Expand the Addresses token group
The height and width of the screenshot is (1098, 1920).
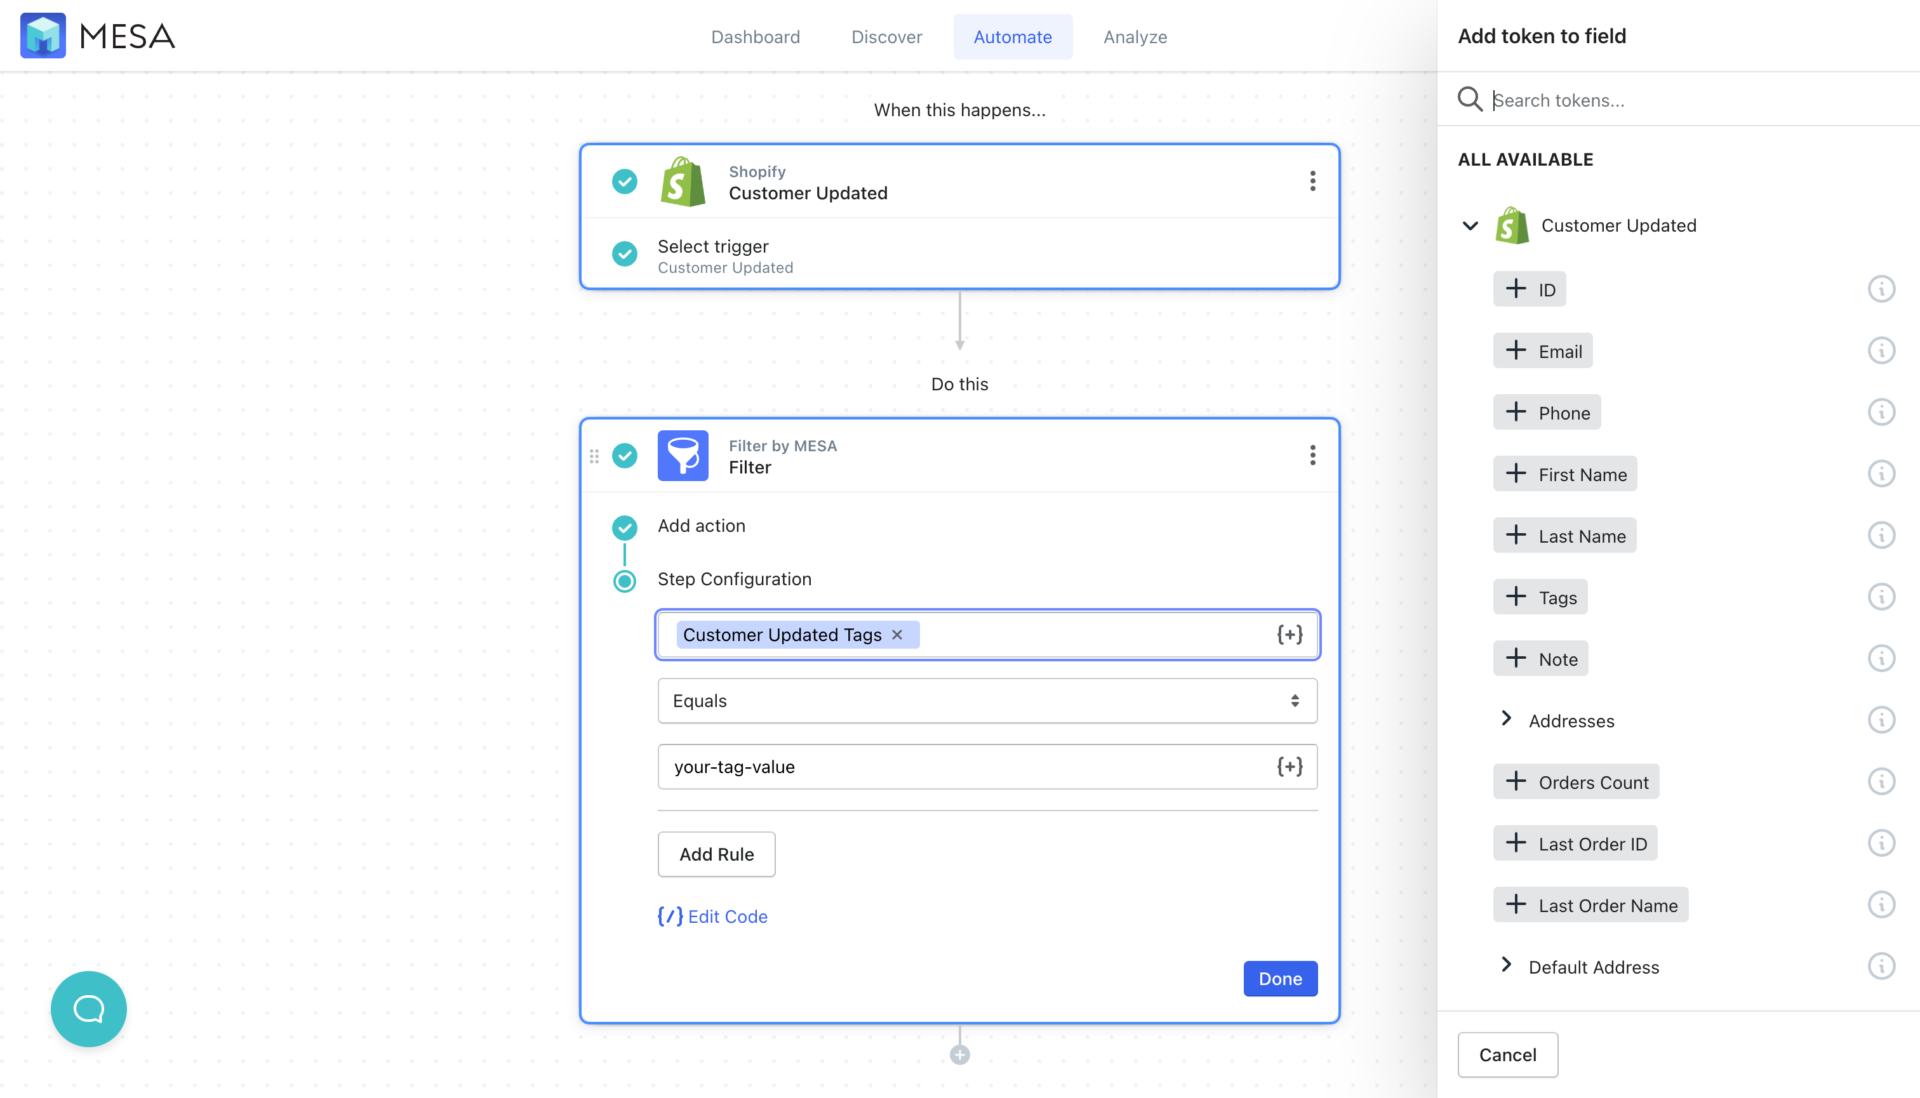click(1506, 718)
